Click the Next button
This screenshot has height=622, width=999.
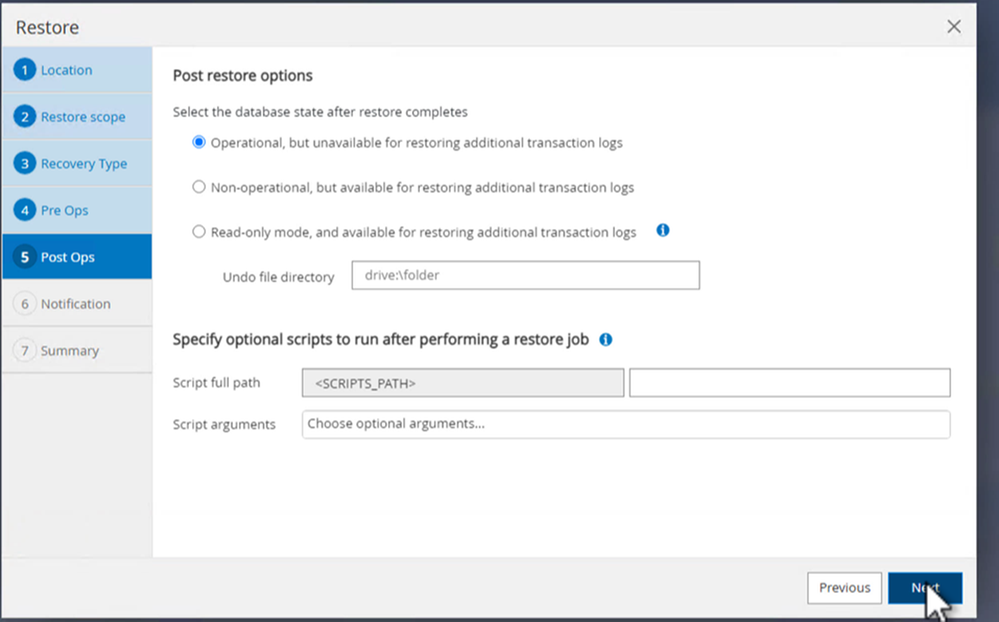pyautogui.click(x=925, y=588)
